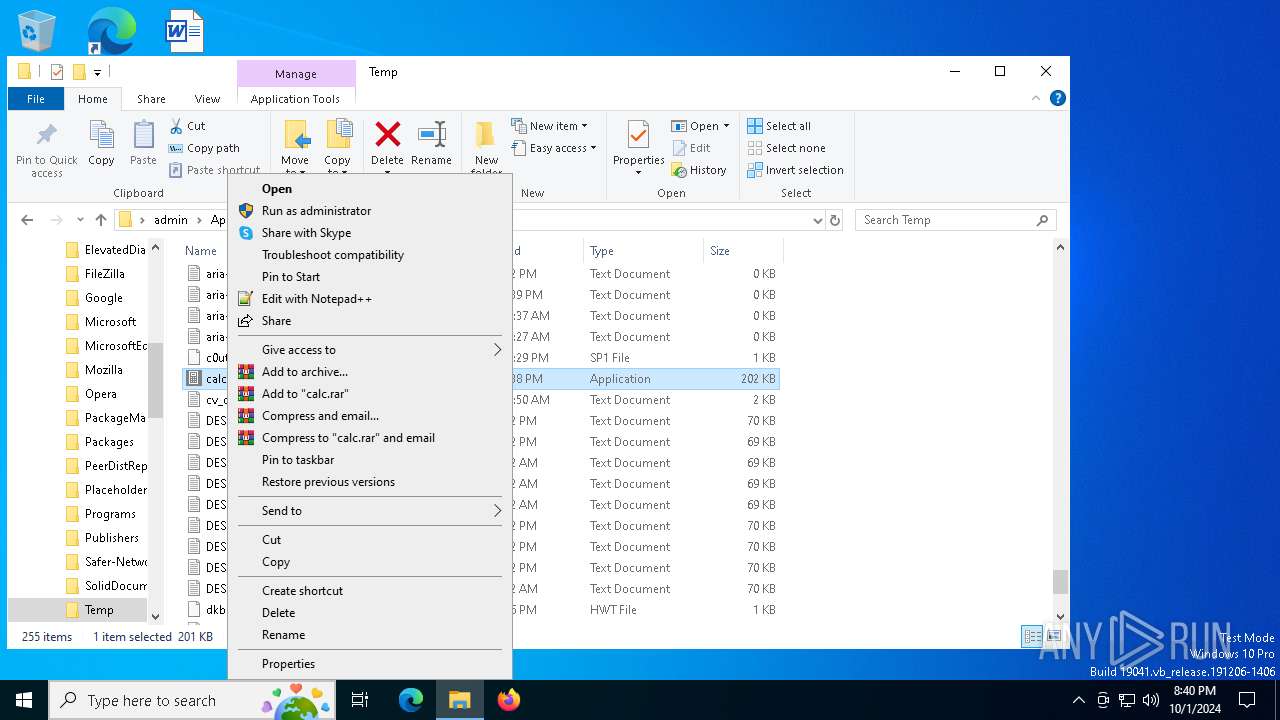Navigate back with the back arrow
1280x720 pixels.
[x=27, y=220]
